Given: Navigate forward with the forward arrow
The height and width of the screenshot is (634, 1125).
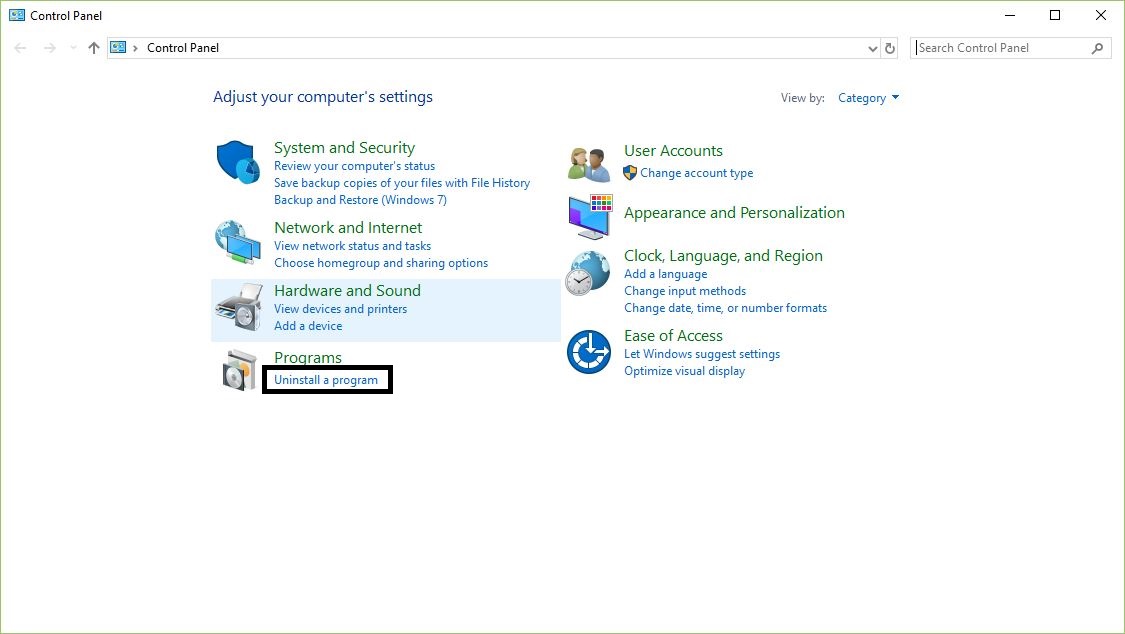Looking at the screenshot, I should [x=50, y=48].
